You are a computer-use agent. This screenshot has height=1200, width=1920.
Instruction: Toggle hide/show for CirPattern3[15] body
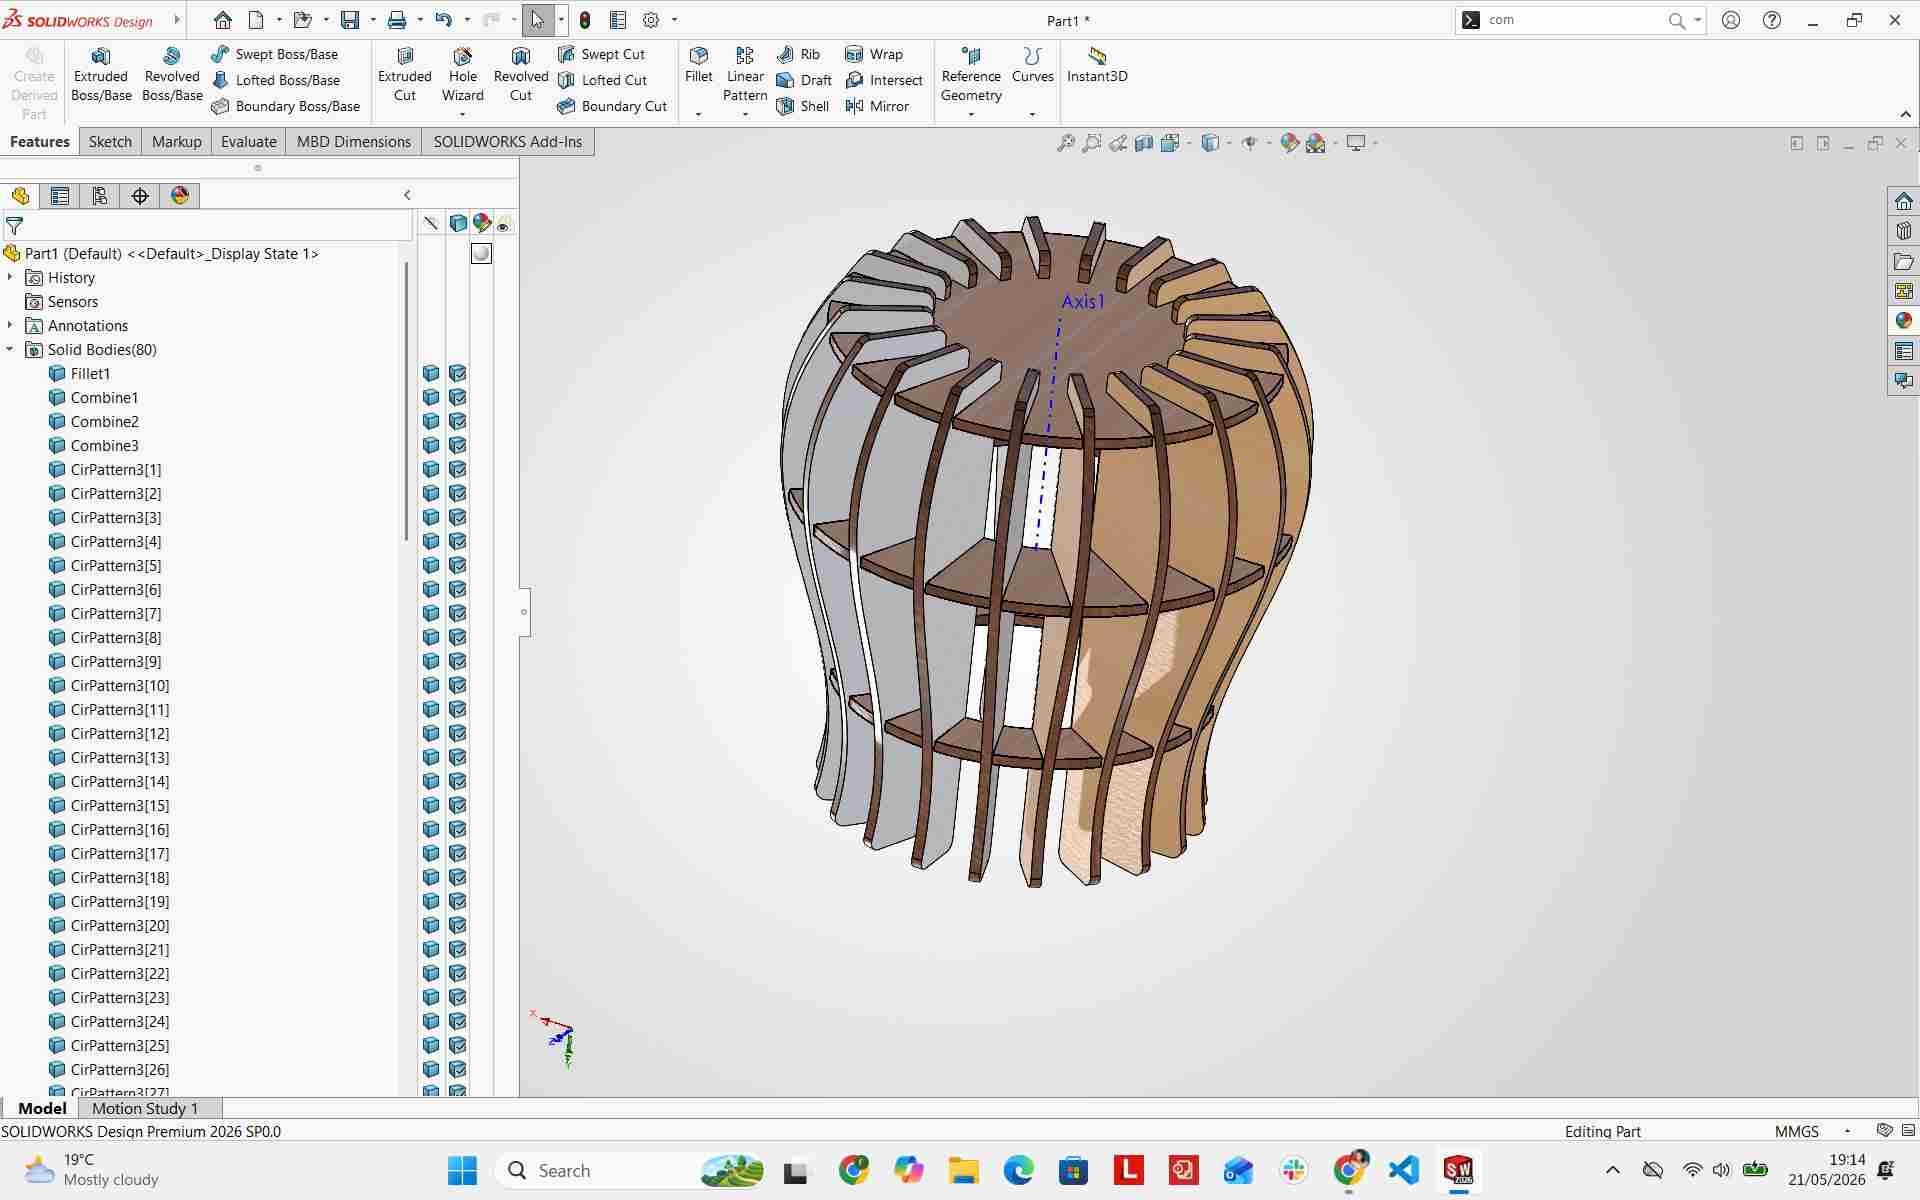click(431, 805)
